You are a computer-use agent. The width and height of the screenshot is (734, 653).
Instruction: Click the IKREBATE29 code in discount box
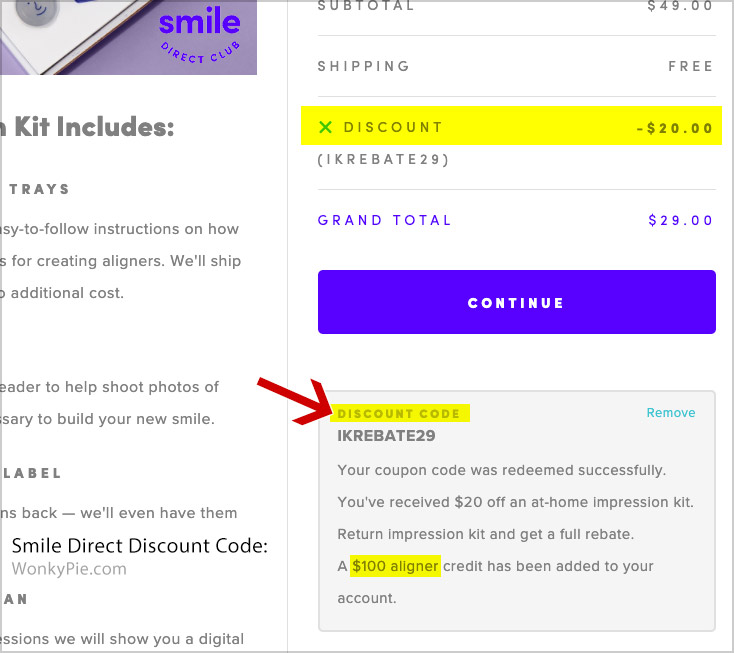point(386,436)
